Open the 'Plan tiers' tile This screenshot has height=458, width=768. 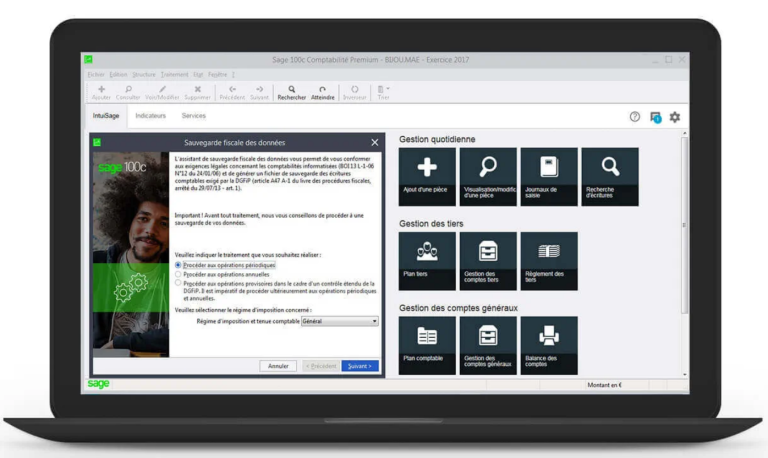[x=427, y=261]
